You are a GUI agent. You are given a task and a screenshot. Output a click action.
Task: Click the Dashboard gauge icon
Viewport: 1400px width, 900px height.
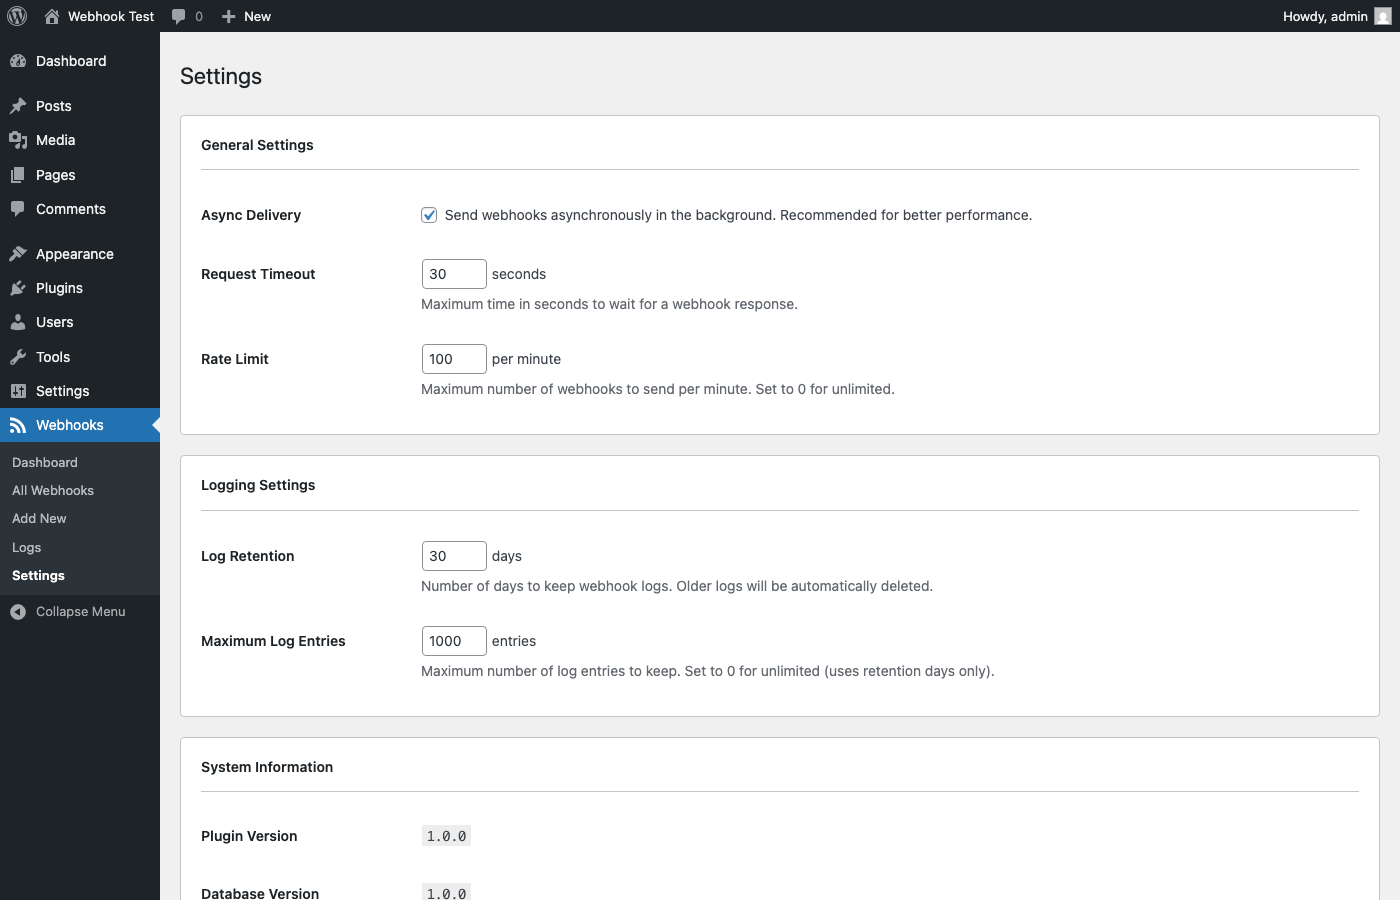point(18,61)
